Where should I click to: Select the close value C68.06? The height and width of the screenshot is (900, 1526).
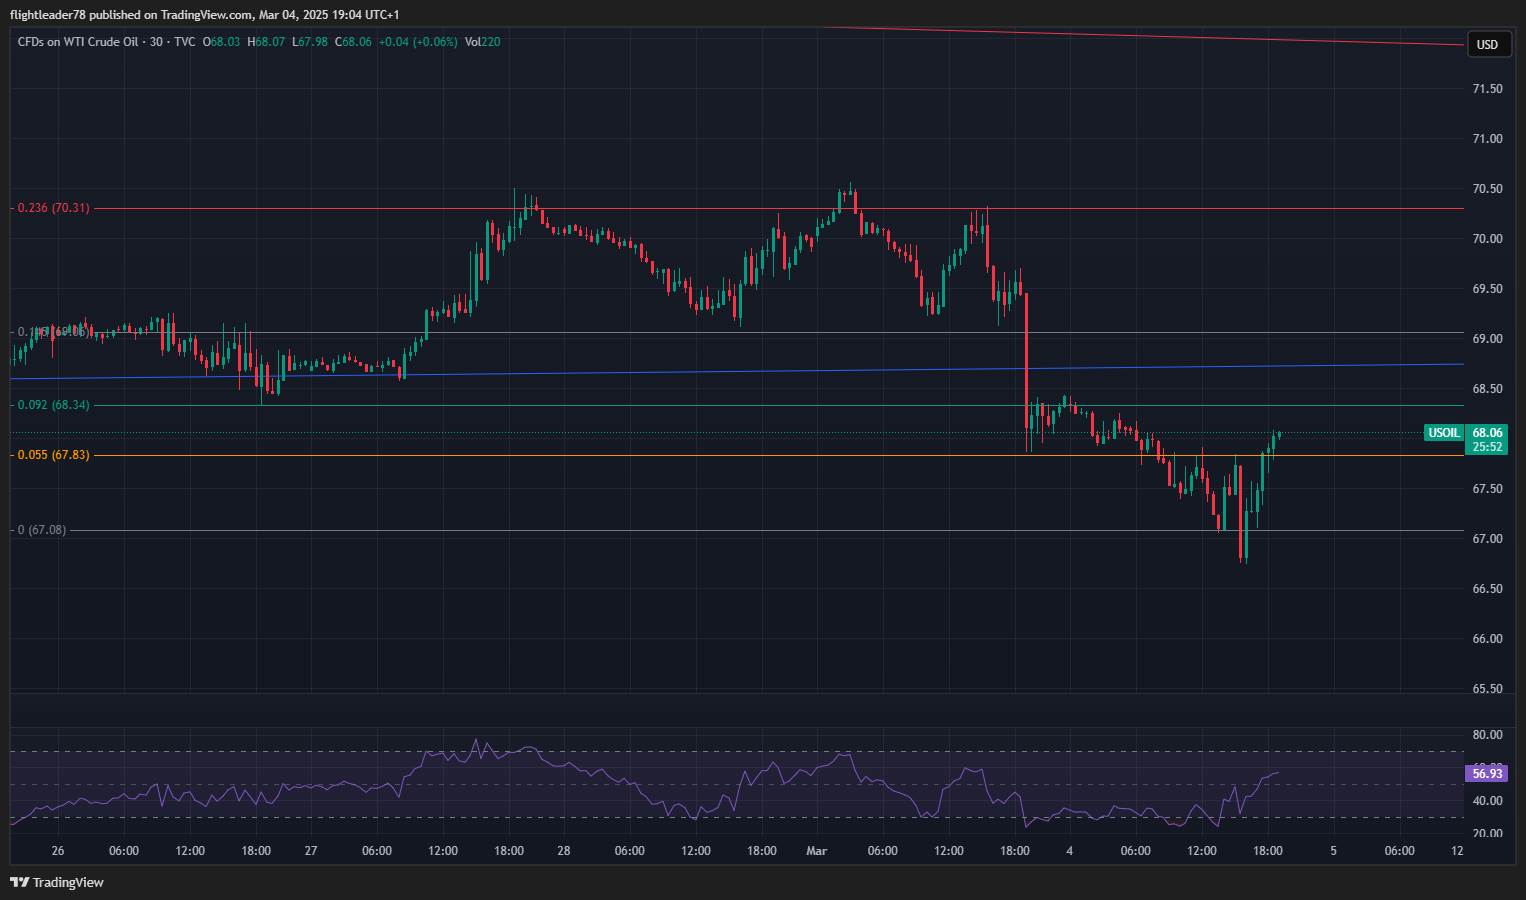coord(353,42)
